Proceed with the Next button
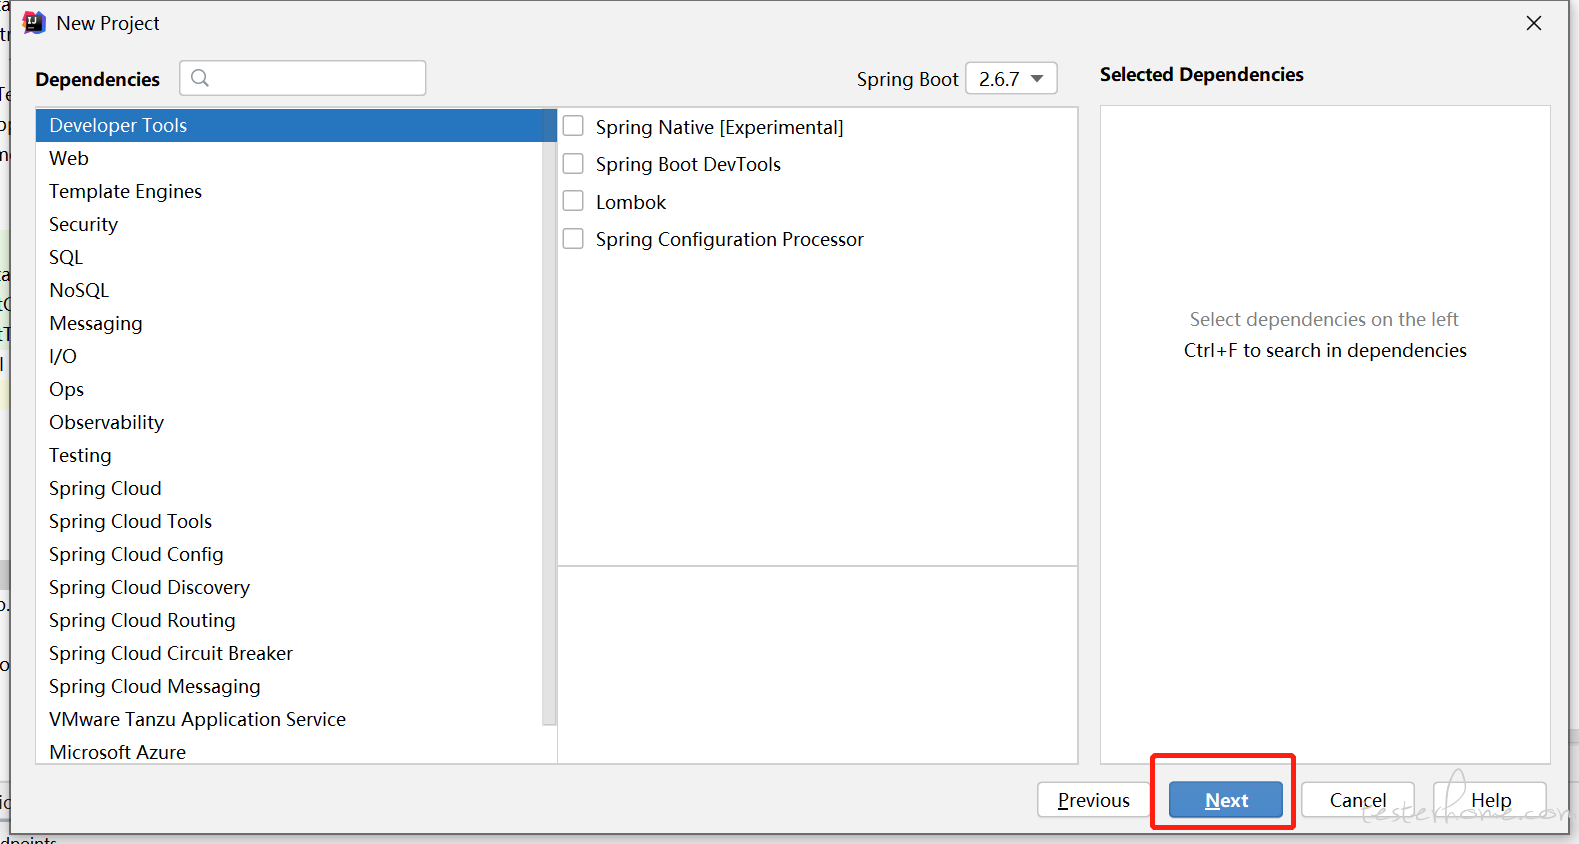The height and width of the screenshot is (844, 1579). 1226,800
